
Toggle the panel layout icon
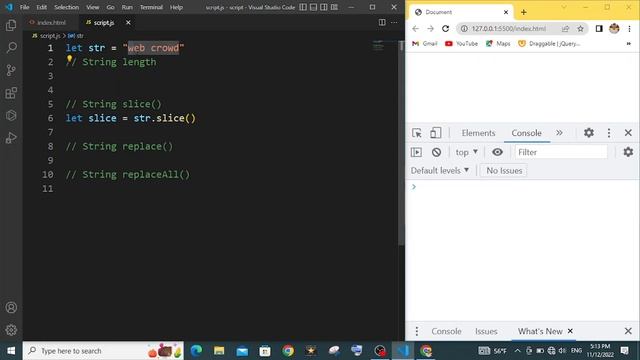(x=313, y=7)
